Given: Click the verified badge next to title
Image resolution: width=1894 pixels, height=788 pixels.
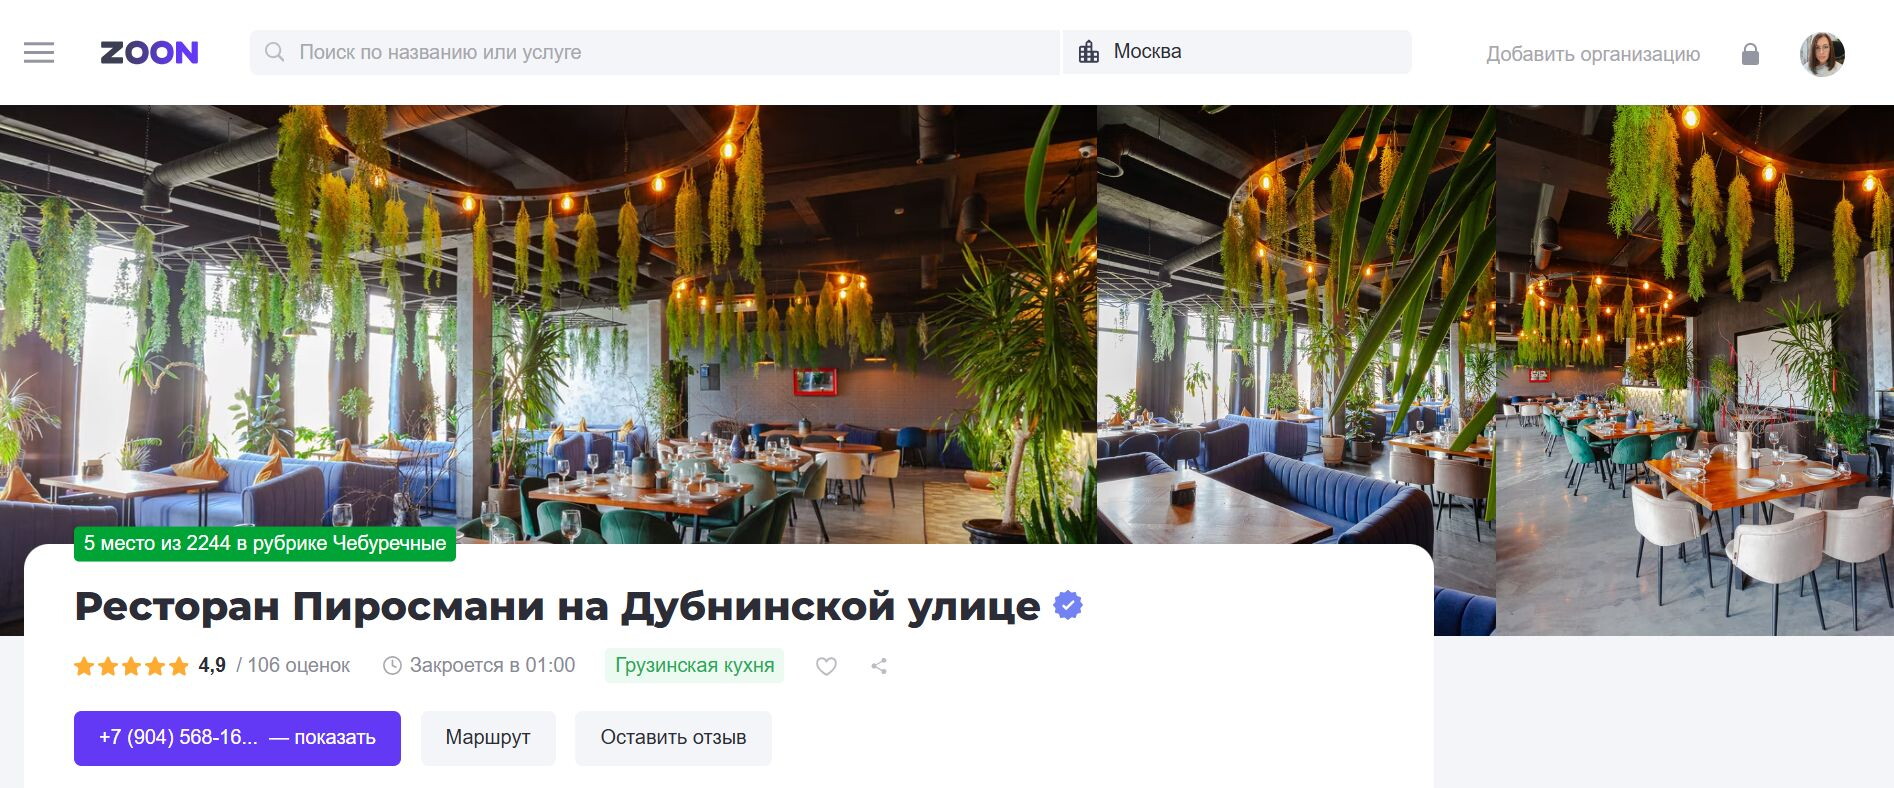Looking at the screenshot, I should coord(1068,605).
